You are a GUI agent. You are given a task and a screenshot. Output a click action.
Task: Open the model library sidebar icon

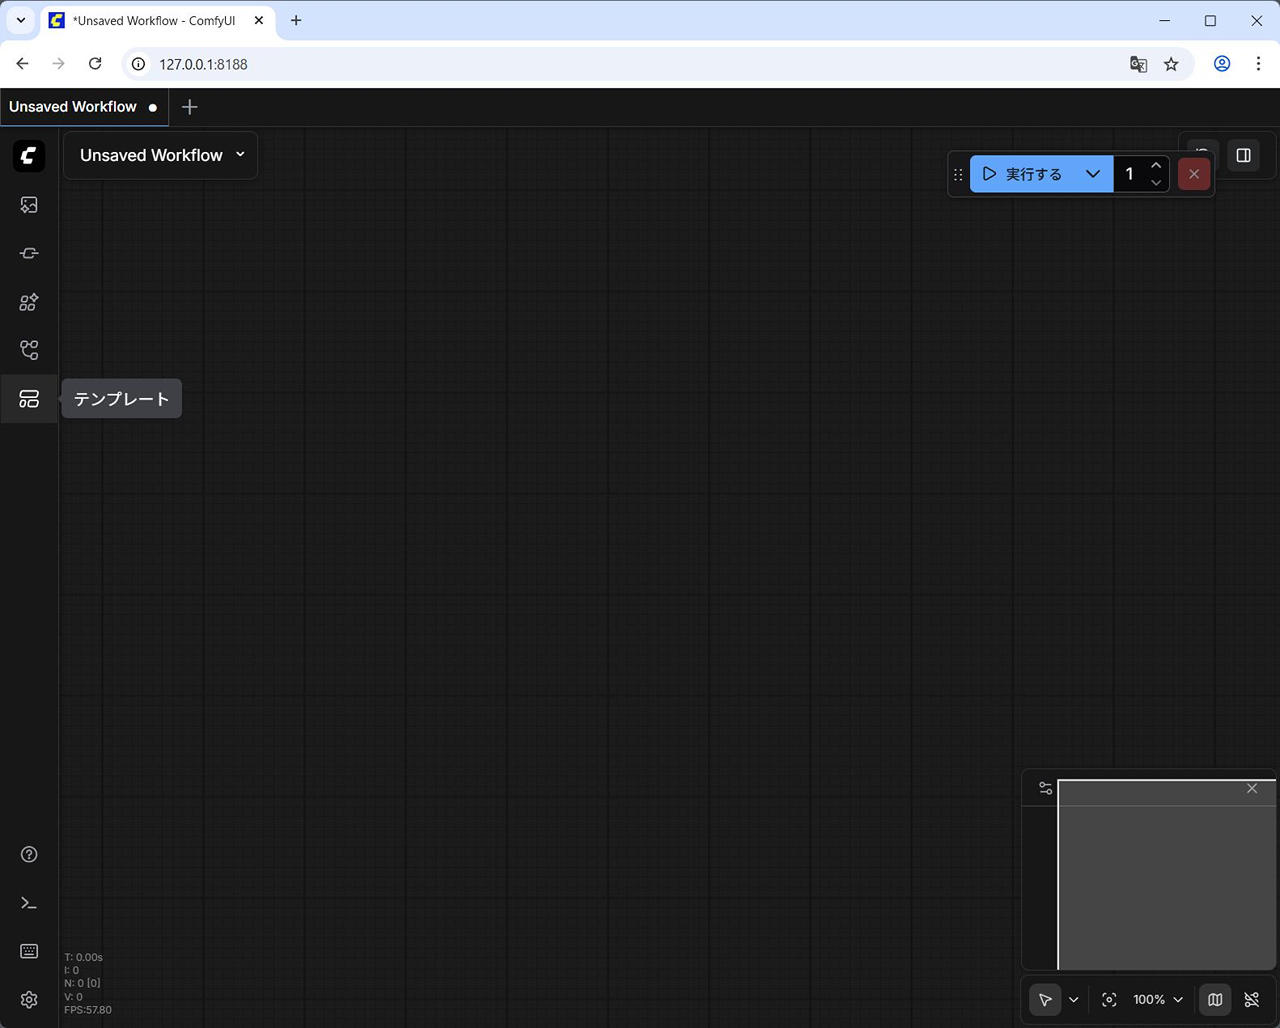[29, 302]
